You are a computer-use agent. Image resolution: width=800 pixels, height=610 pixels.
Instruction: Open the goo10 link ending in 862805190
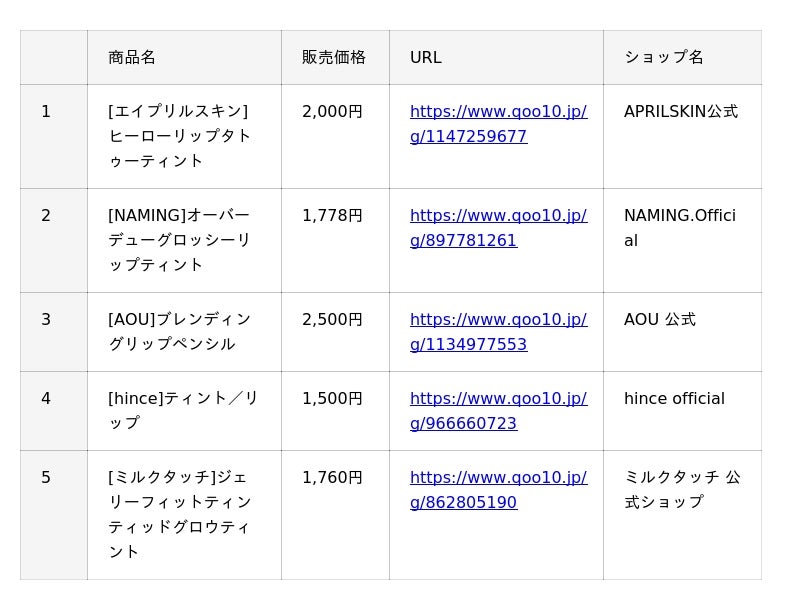[x=498, y=490]
